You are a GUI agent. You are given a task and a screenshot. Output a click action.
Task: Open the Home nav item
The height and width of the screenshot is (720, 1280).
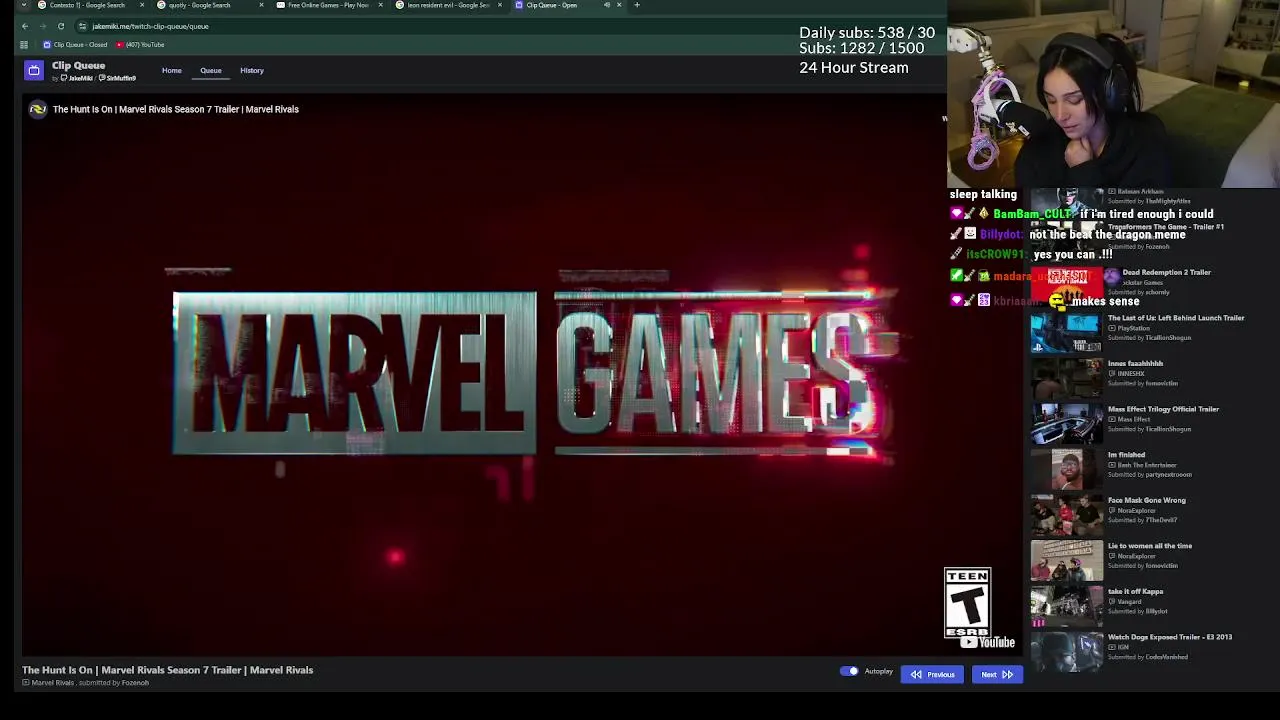pyautogui.click(x=172, y=70)
